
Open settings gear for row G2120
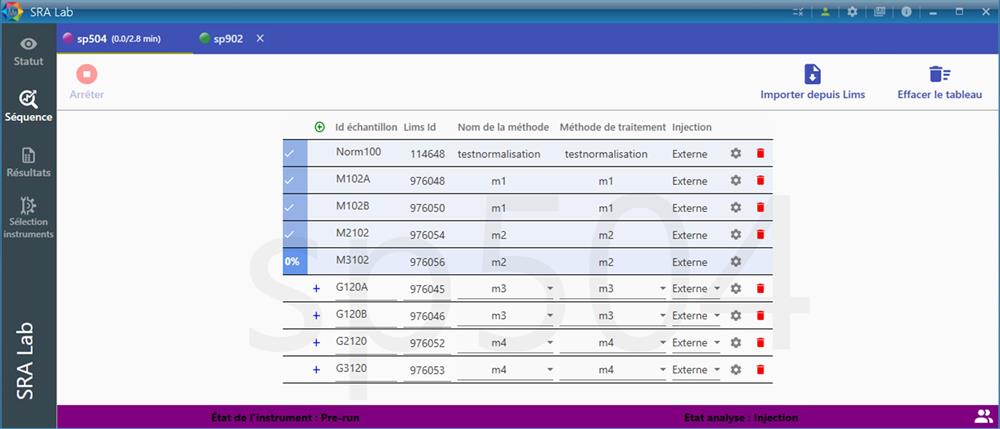pyautogui.click(x=736, y=343)
